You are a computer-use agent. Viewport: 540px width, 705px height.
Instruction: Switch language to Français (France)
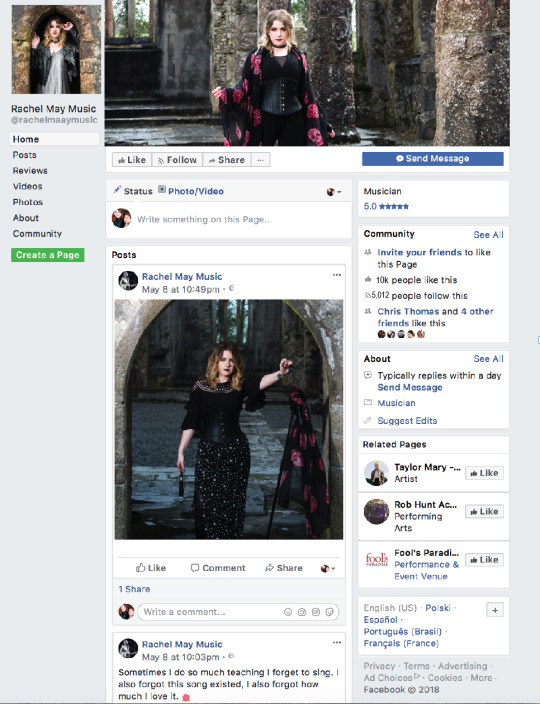coord(401,643)
